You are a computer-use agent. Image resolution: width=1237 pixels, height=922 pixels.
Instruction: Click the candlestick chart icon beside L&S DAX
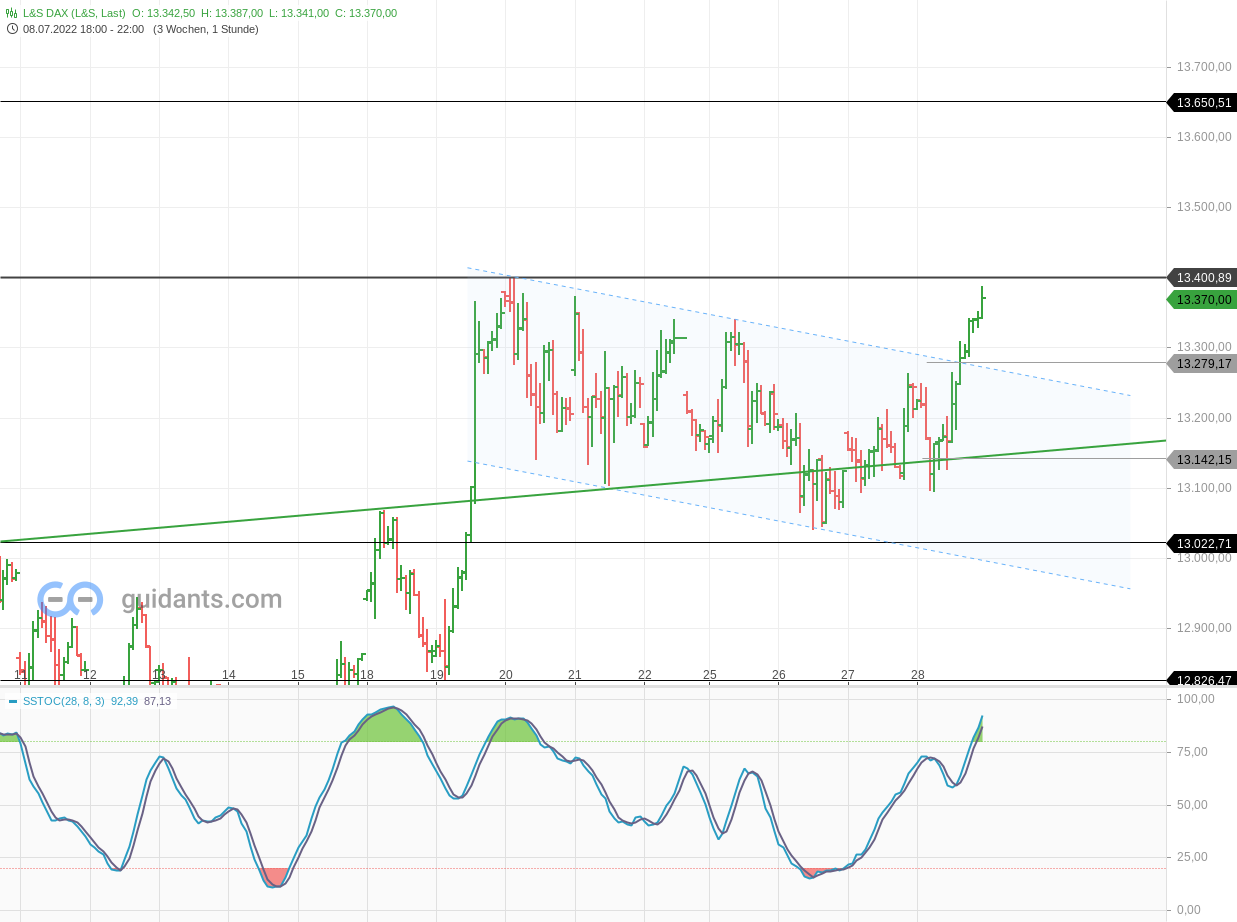tap(11, 13)
